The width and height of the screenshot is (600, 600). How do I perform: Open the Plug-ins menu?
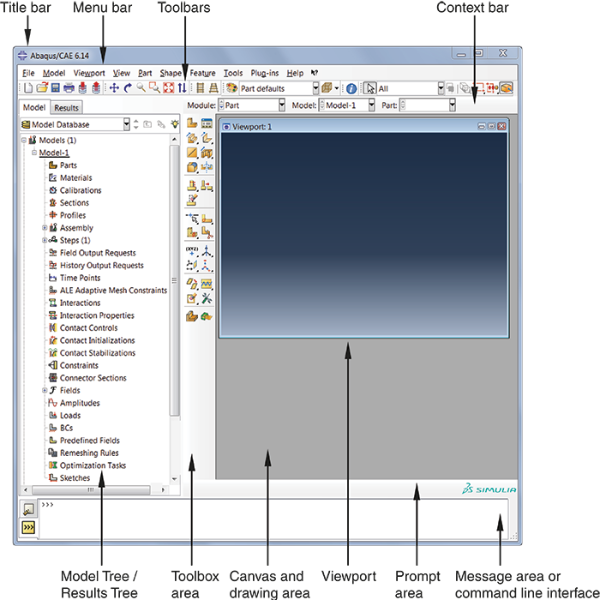tap(264, 73)
